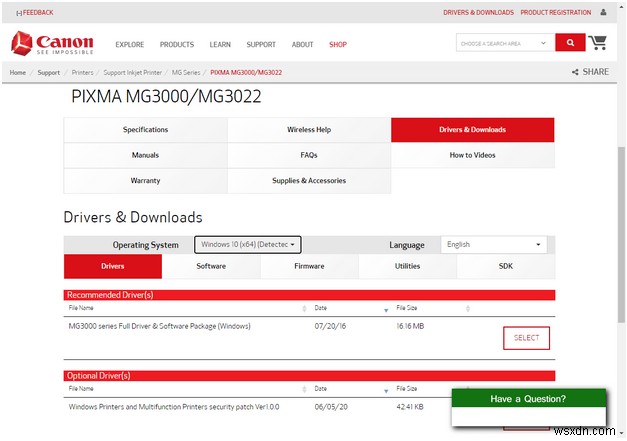Screen dimensions: 627x441
Task: Open Operating System dropdown
Action: pyautogui.click(x=247, y=244)
